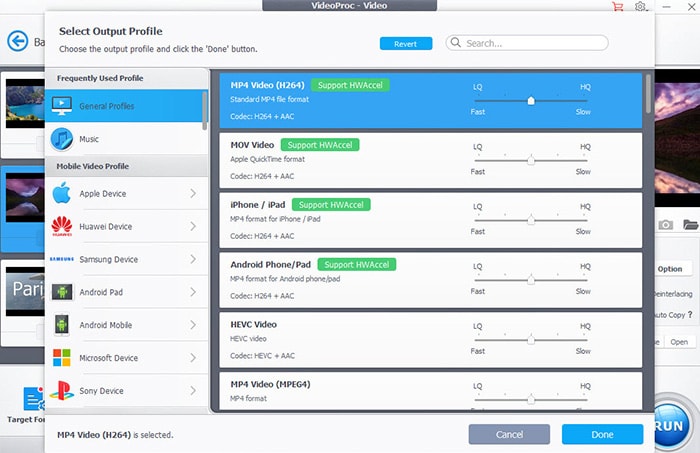Confirm with the Done button
This screenshot has width=700, height=453.
(602, 434)
